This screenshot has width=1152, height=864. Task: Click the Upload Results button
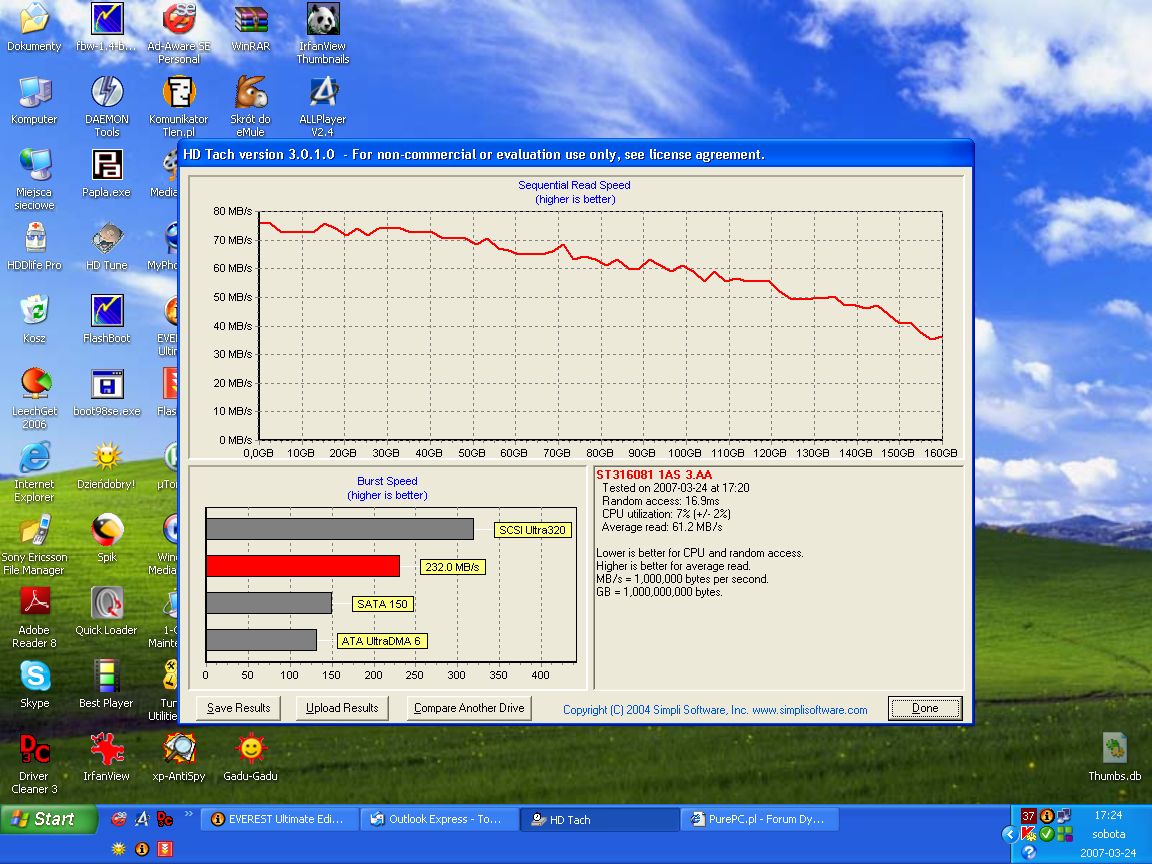click(x=342, y=708)
